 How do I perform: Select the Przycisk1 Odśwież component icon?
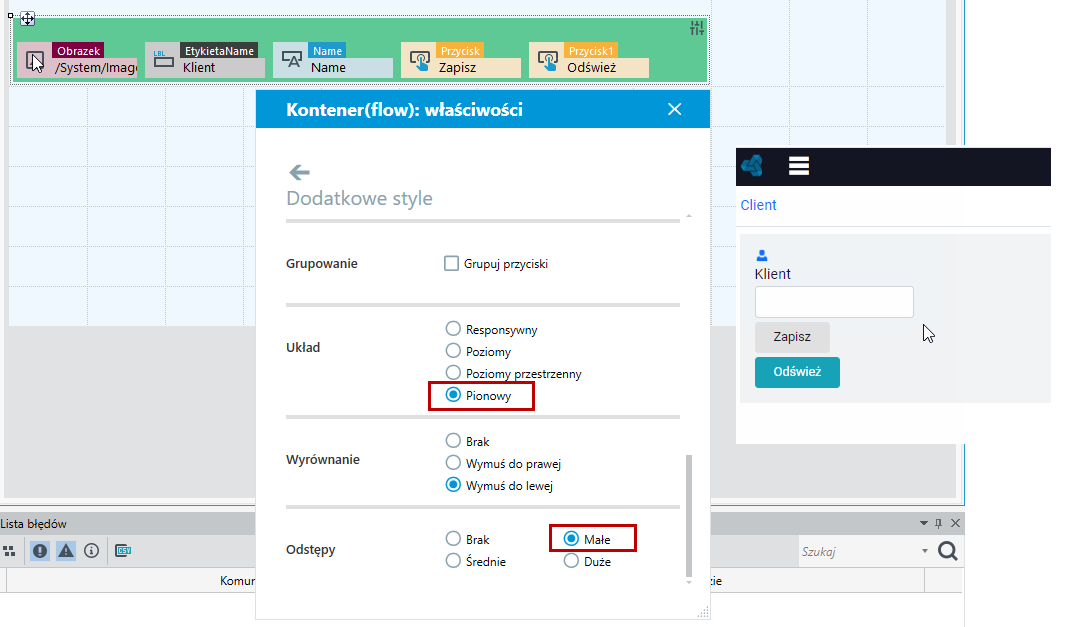tap(548, 60)
